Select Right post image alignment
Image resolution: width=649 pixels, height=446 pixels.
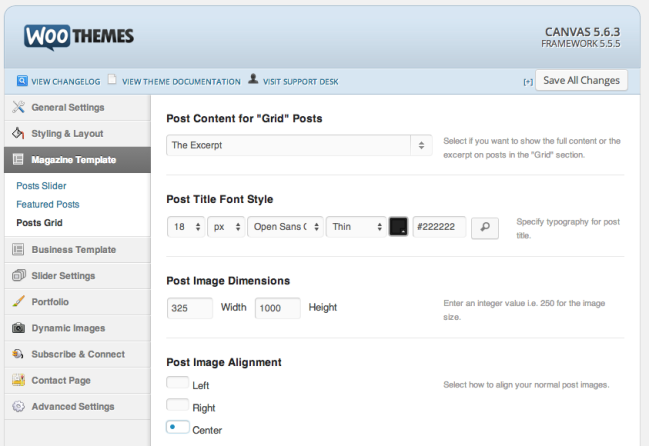point(178,405)
